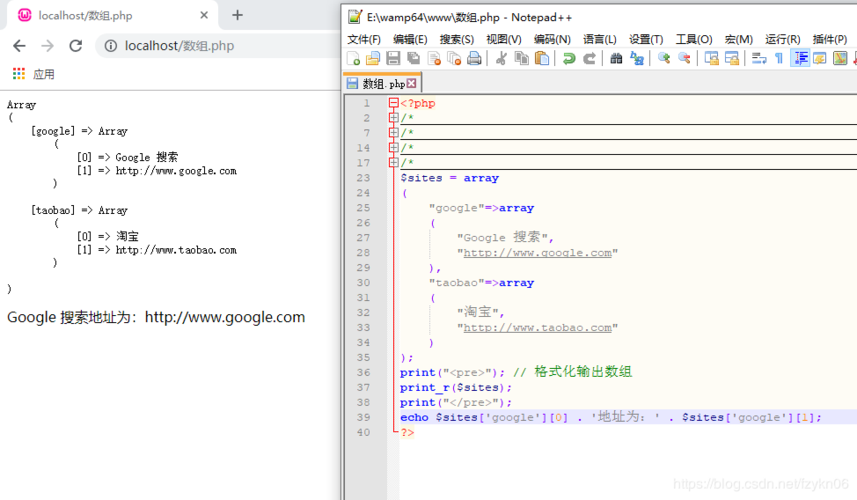Image resolution: width=857 pixels, height=500 pixels.
Task: Click the http://www.taobao.com link in the code
Action: tap(537, 328)
